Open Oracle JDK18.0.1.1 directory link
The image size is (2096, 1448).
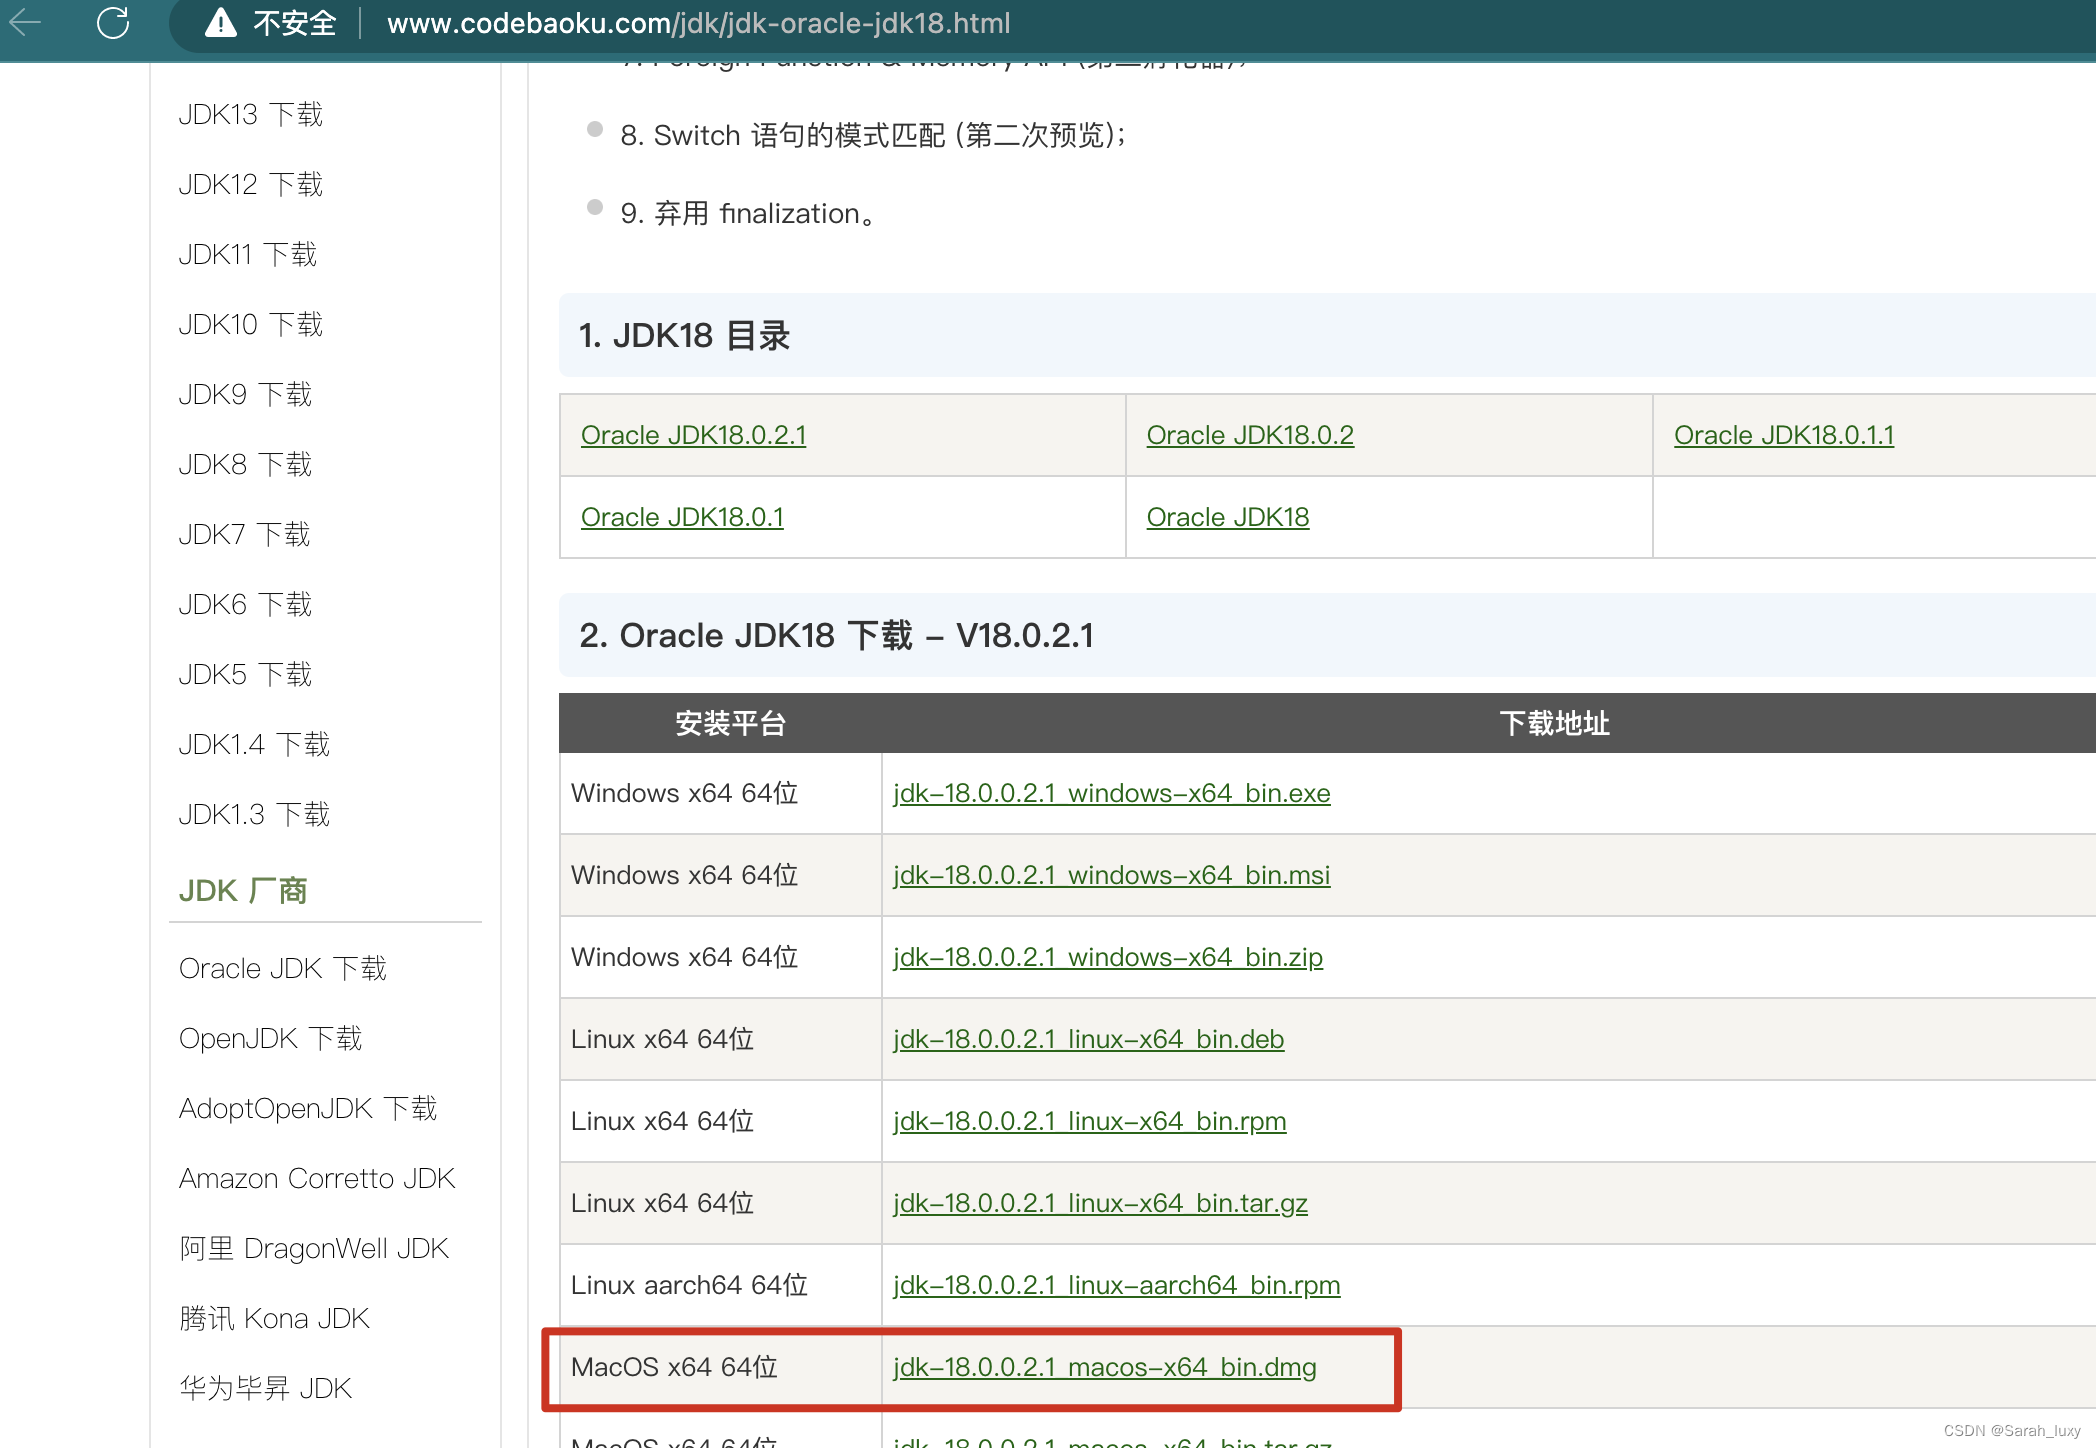click(x=1784, y=435)
